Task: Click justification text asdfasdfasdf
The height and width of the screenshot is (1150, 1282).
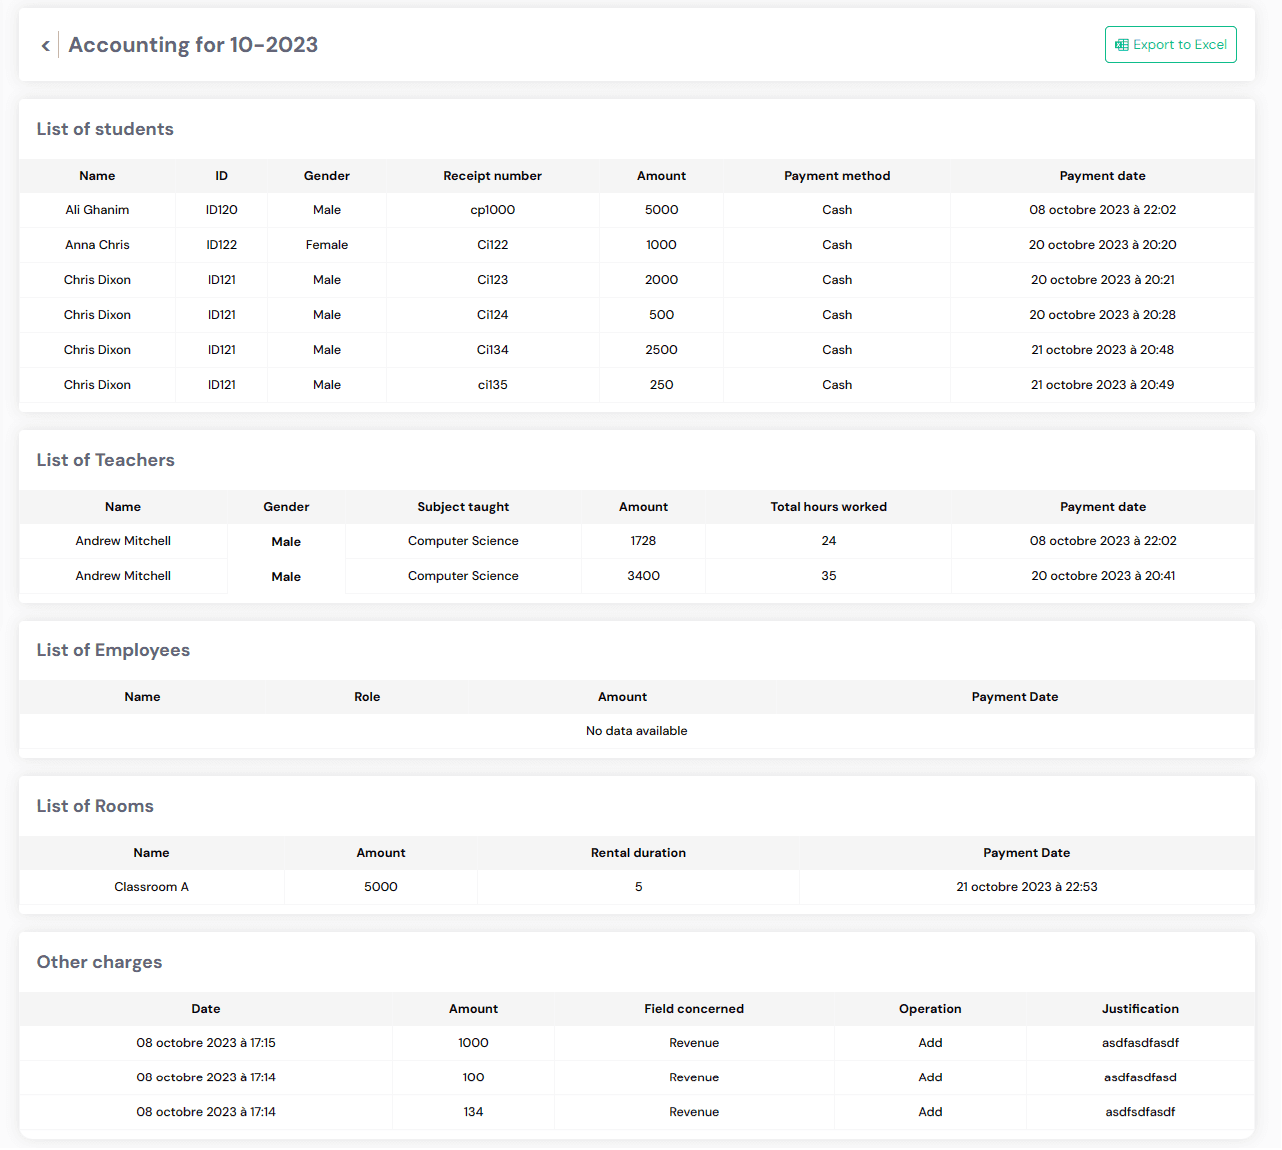Action: 1140,1043
